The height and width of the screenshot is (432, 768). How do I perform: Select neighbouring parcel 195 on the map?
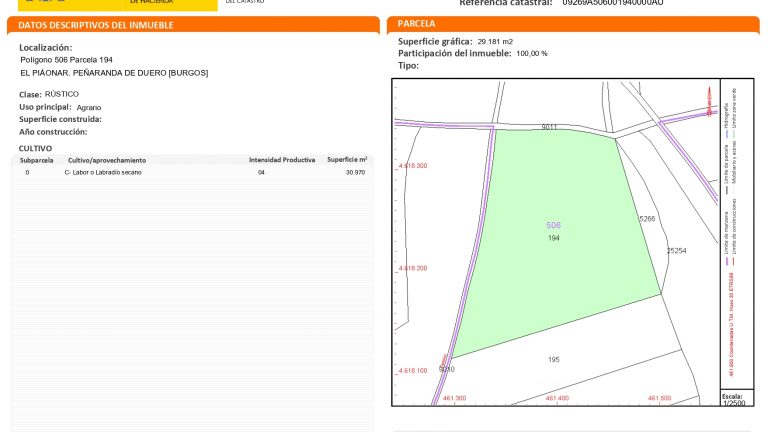(x=554, y=359)
